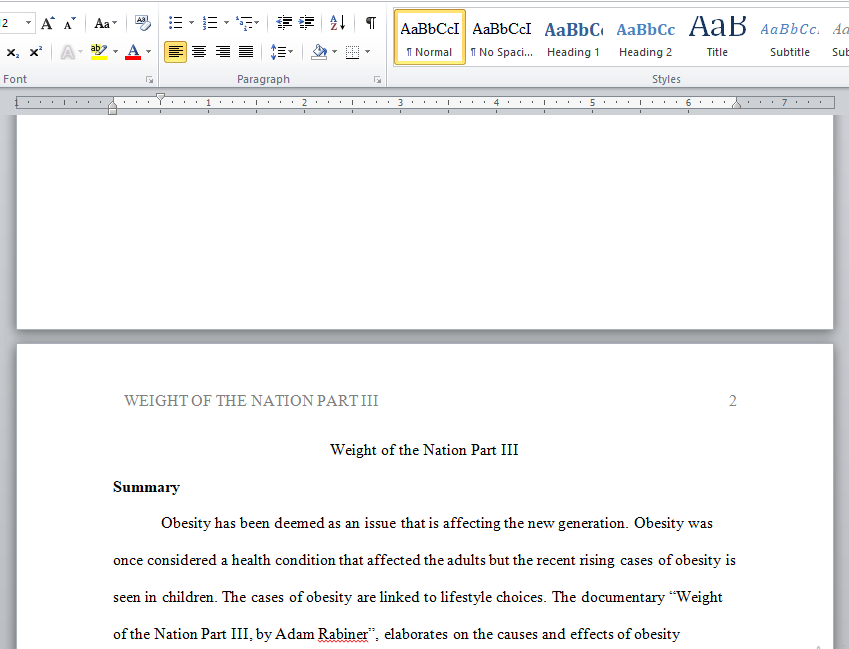
Task: Clear formatting with the eraser icon
Action: point(142,23)
